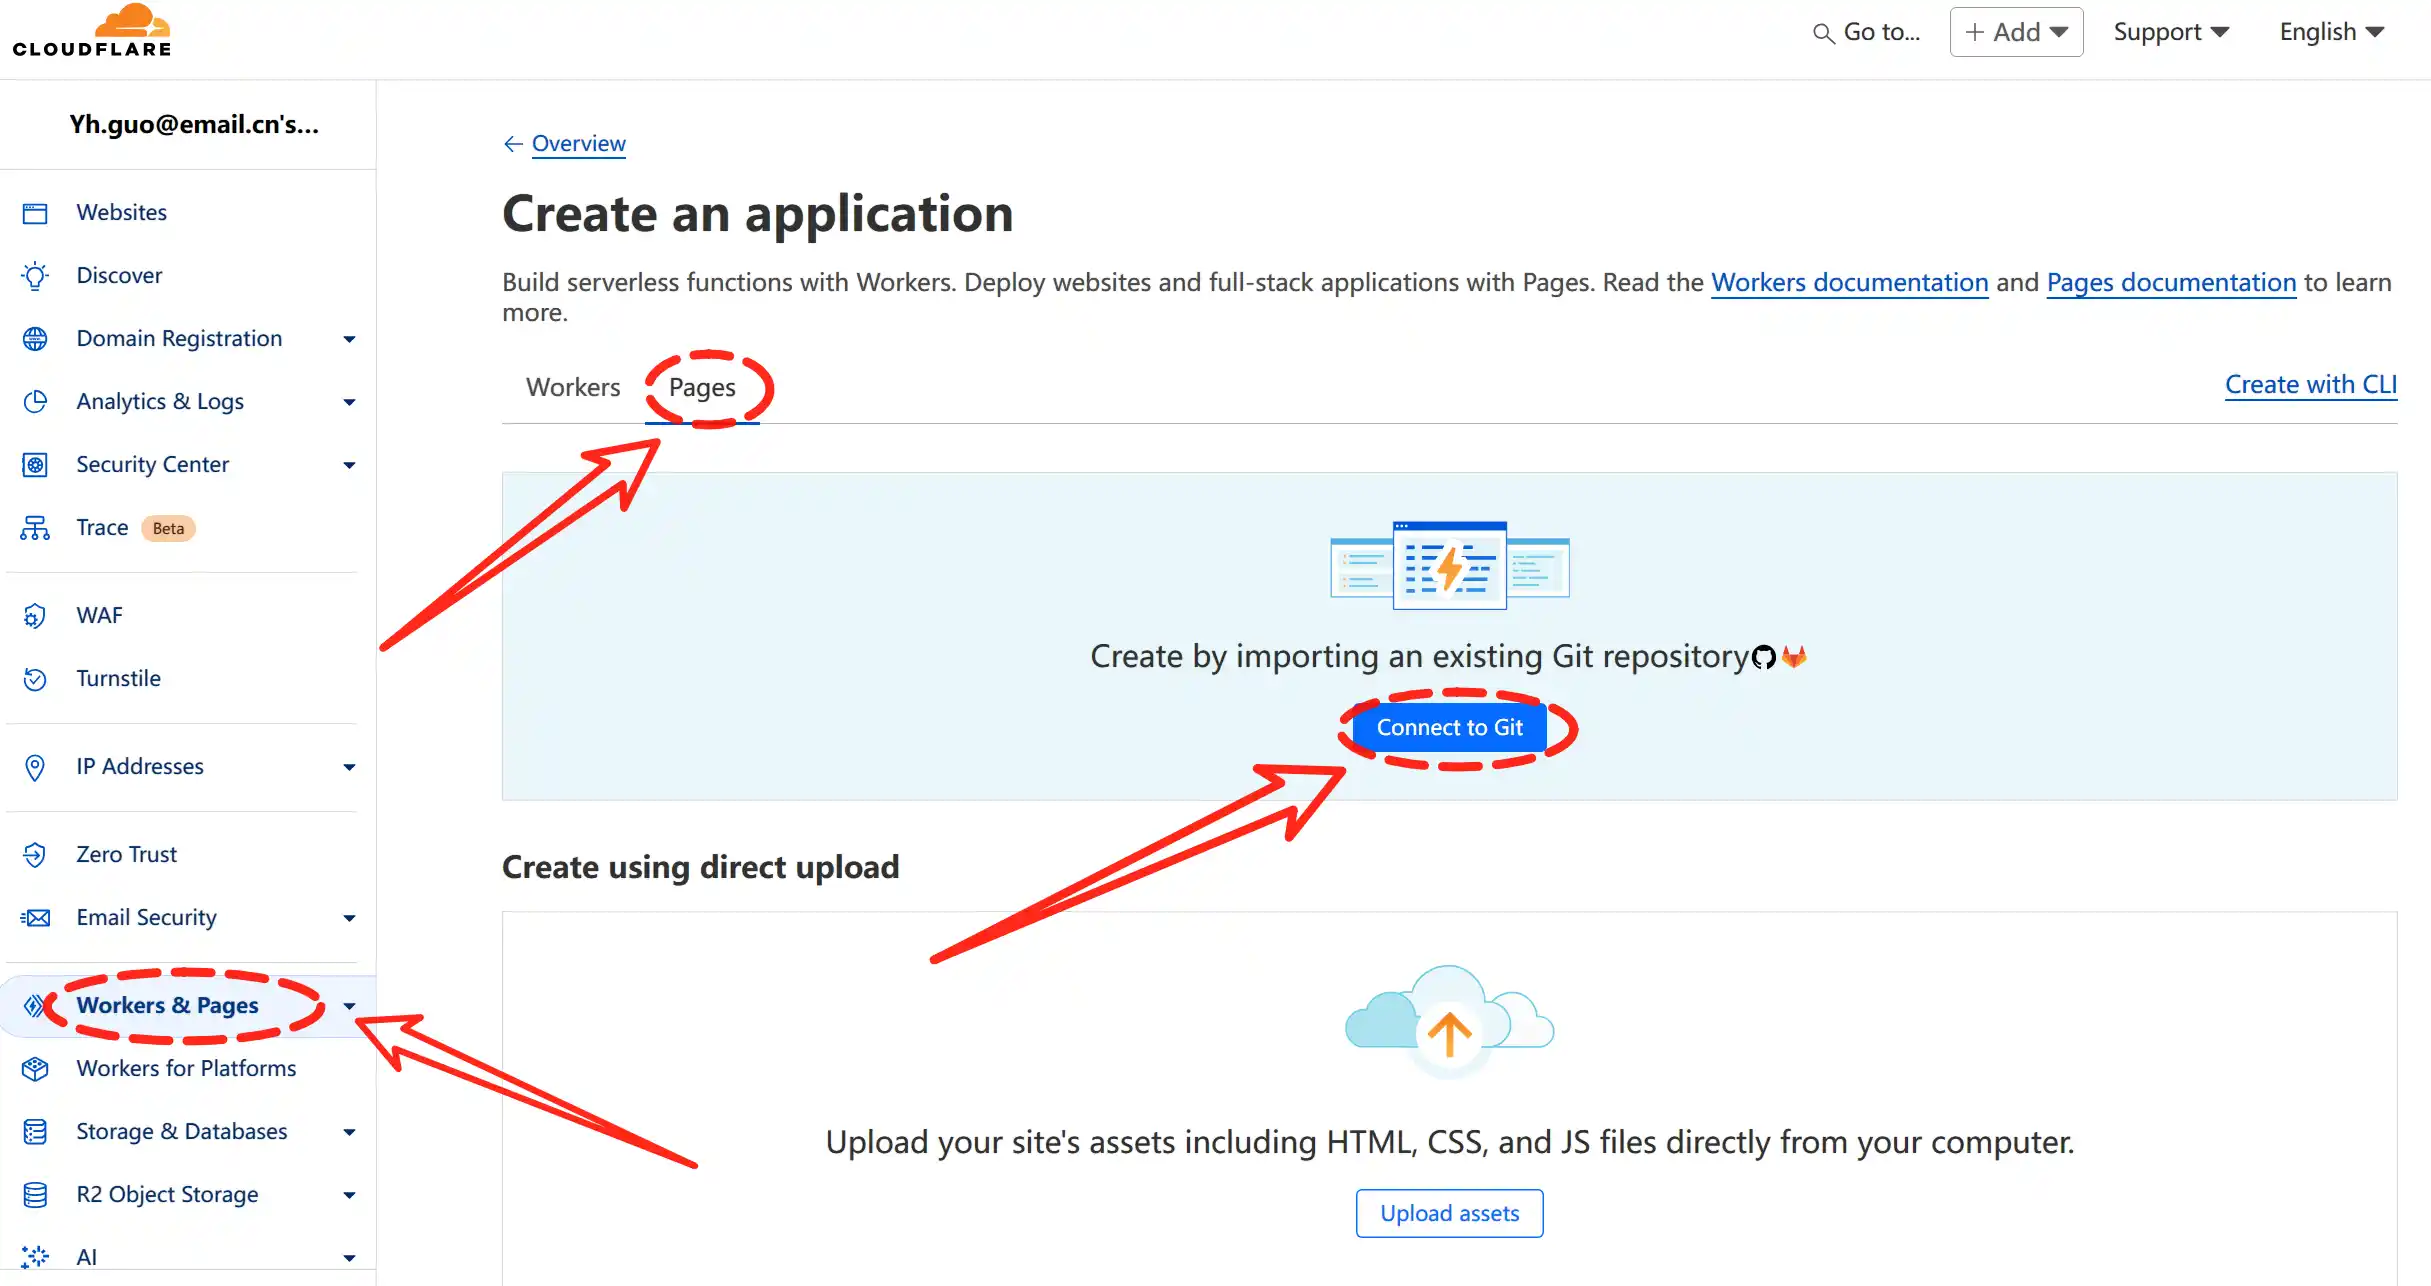Expand the Domain Registration section
Screen dimensions: 2431x1286
coord(348,339)
